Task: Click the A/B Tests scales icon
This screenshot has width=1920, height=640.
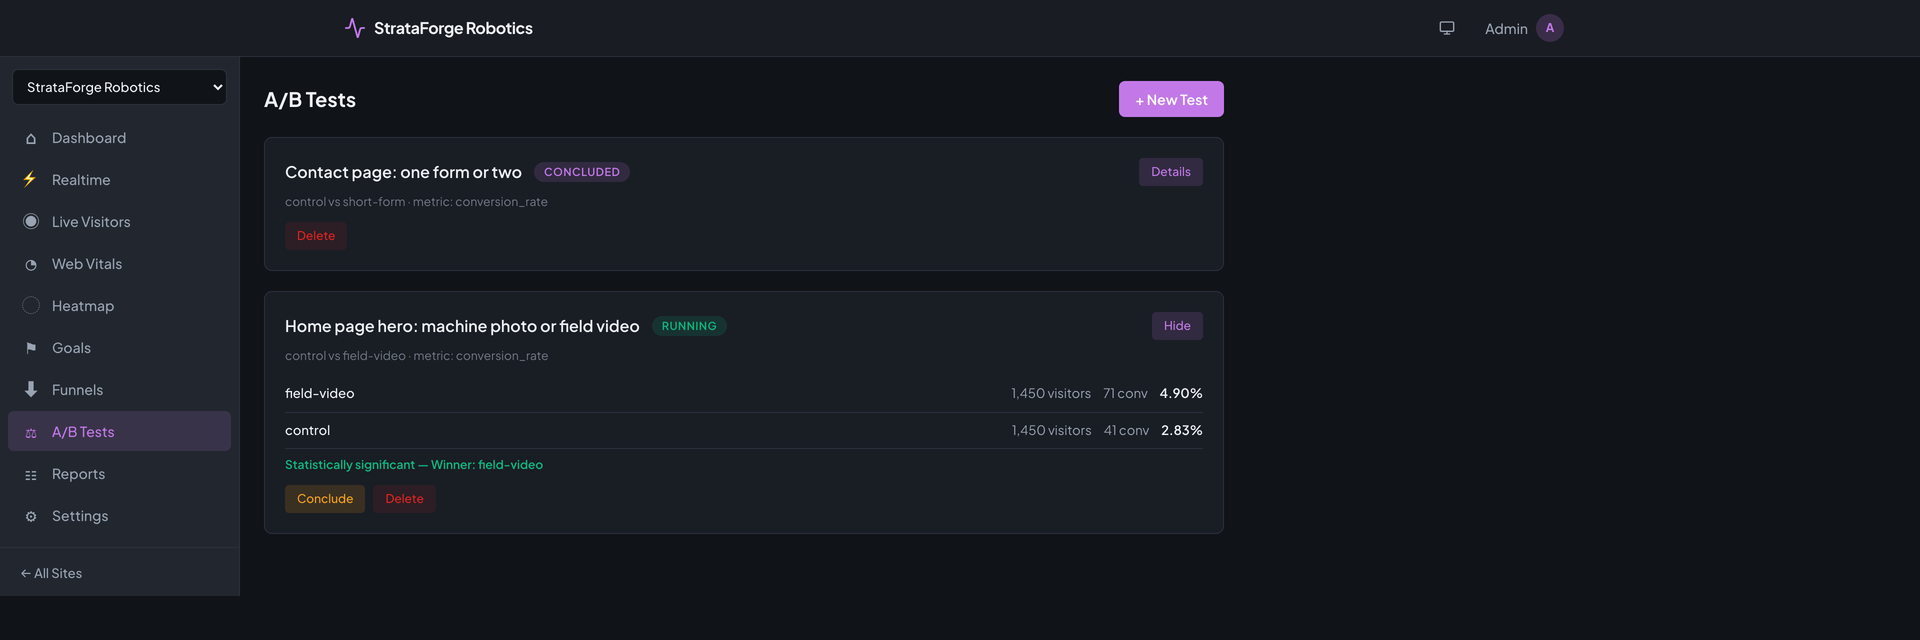Action: tap(31, 433)
